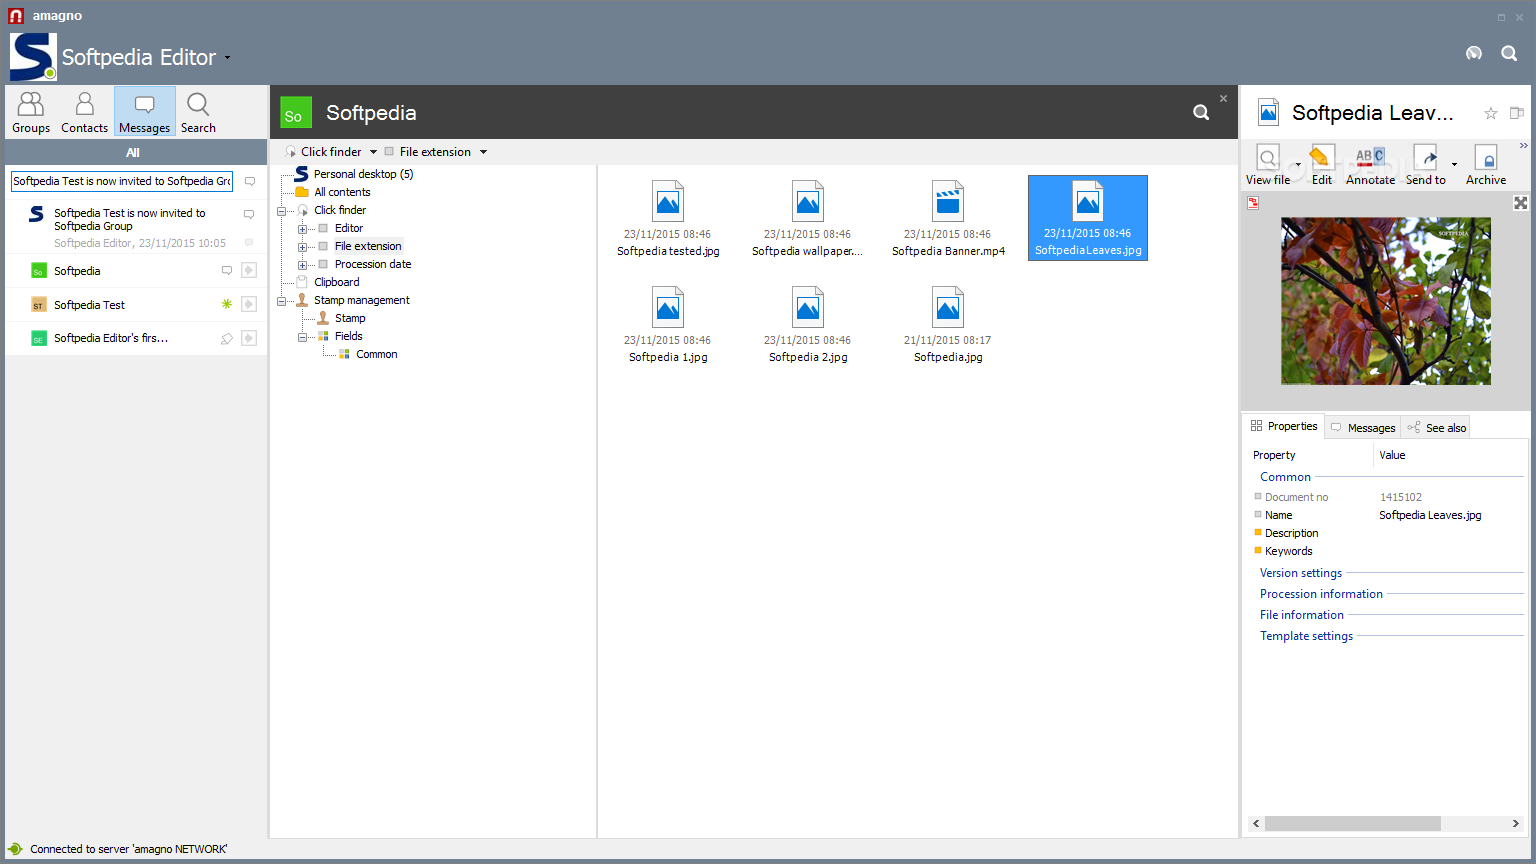Click the speech bubble beside message input
The image size is (1536, 864).
coord(250,181)
